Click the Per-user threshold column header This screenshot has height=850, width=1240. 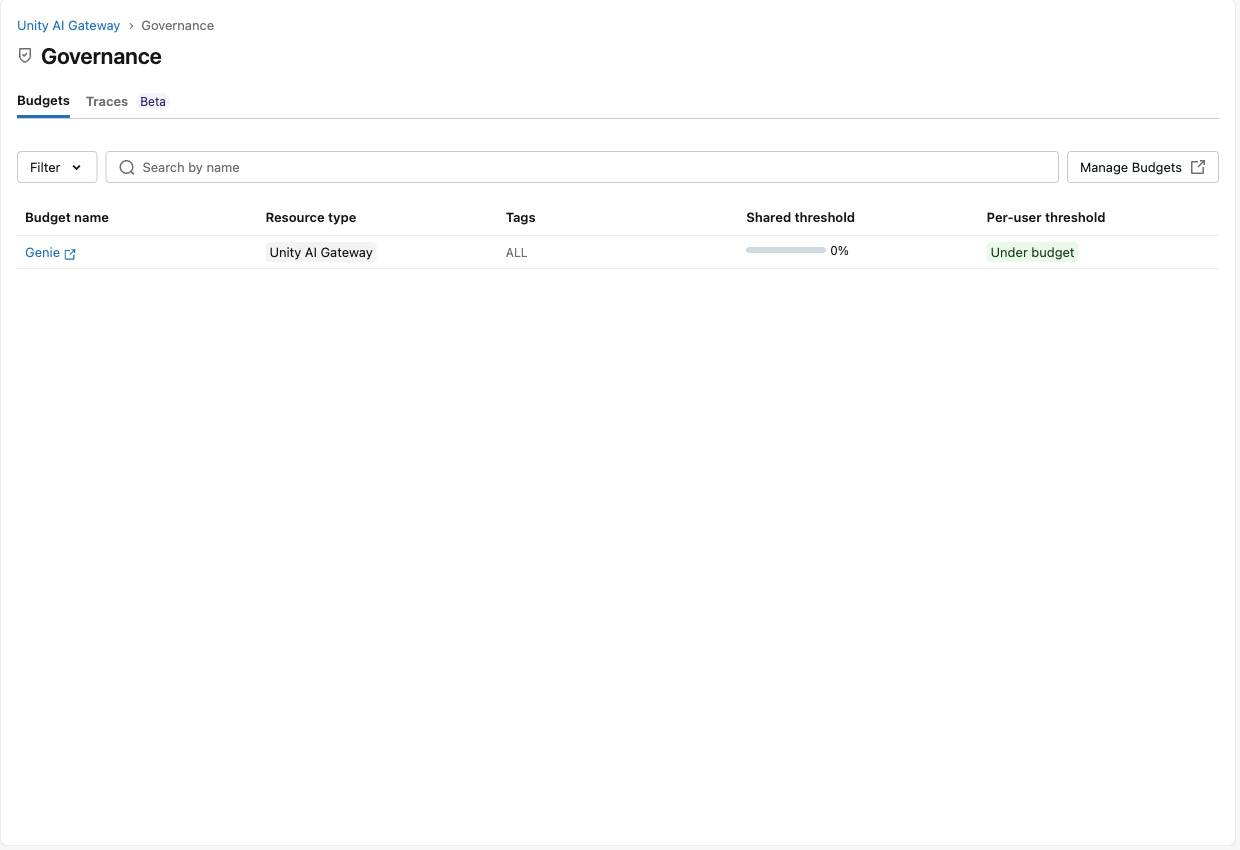tap(1046, 217)
